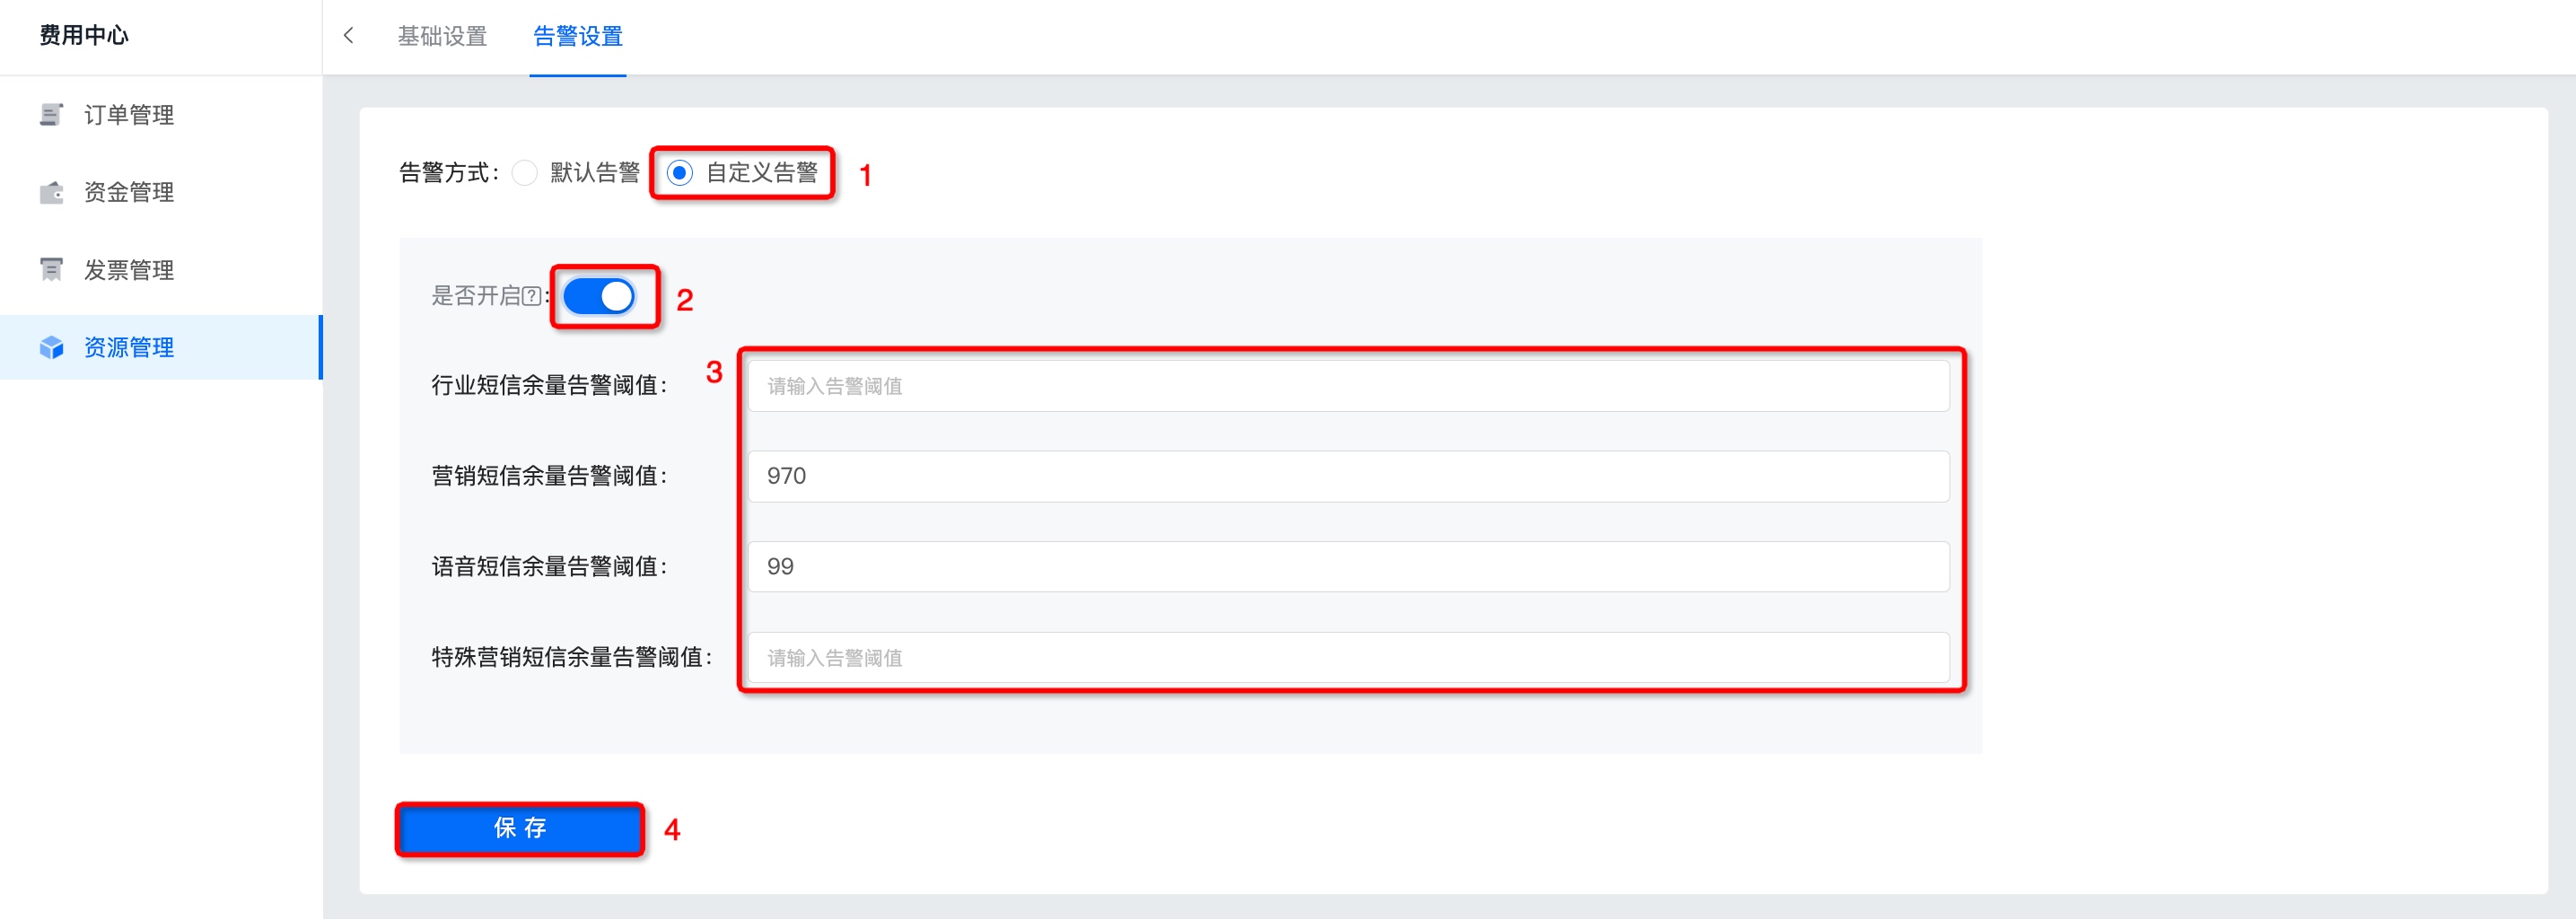Open 订单管理 in the sidebar
2576x919 pixels.
coord(129,115)
